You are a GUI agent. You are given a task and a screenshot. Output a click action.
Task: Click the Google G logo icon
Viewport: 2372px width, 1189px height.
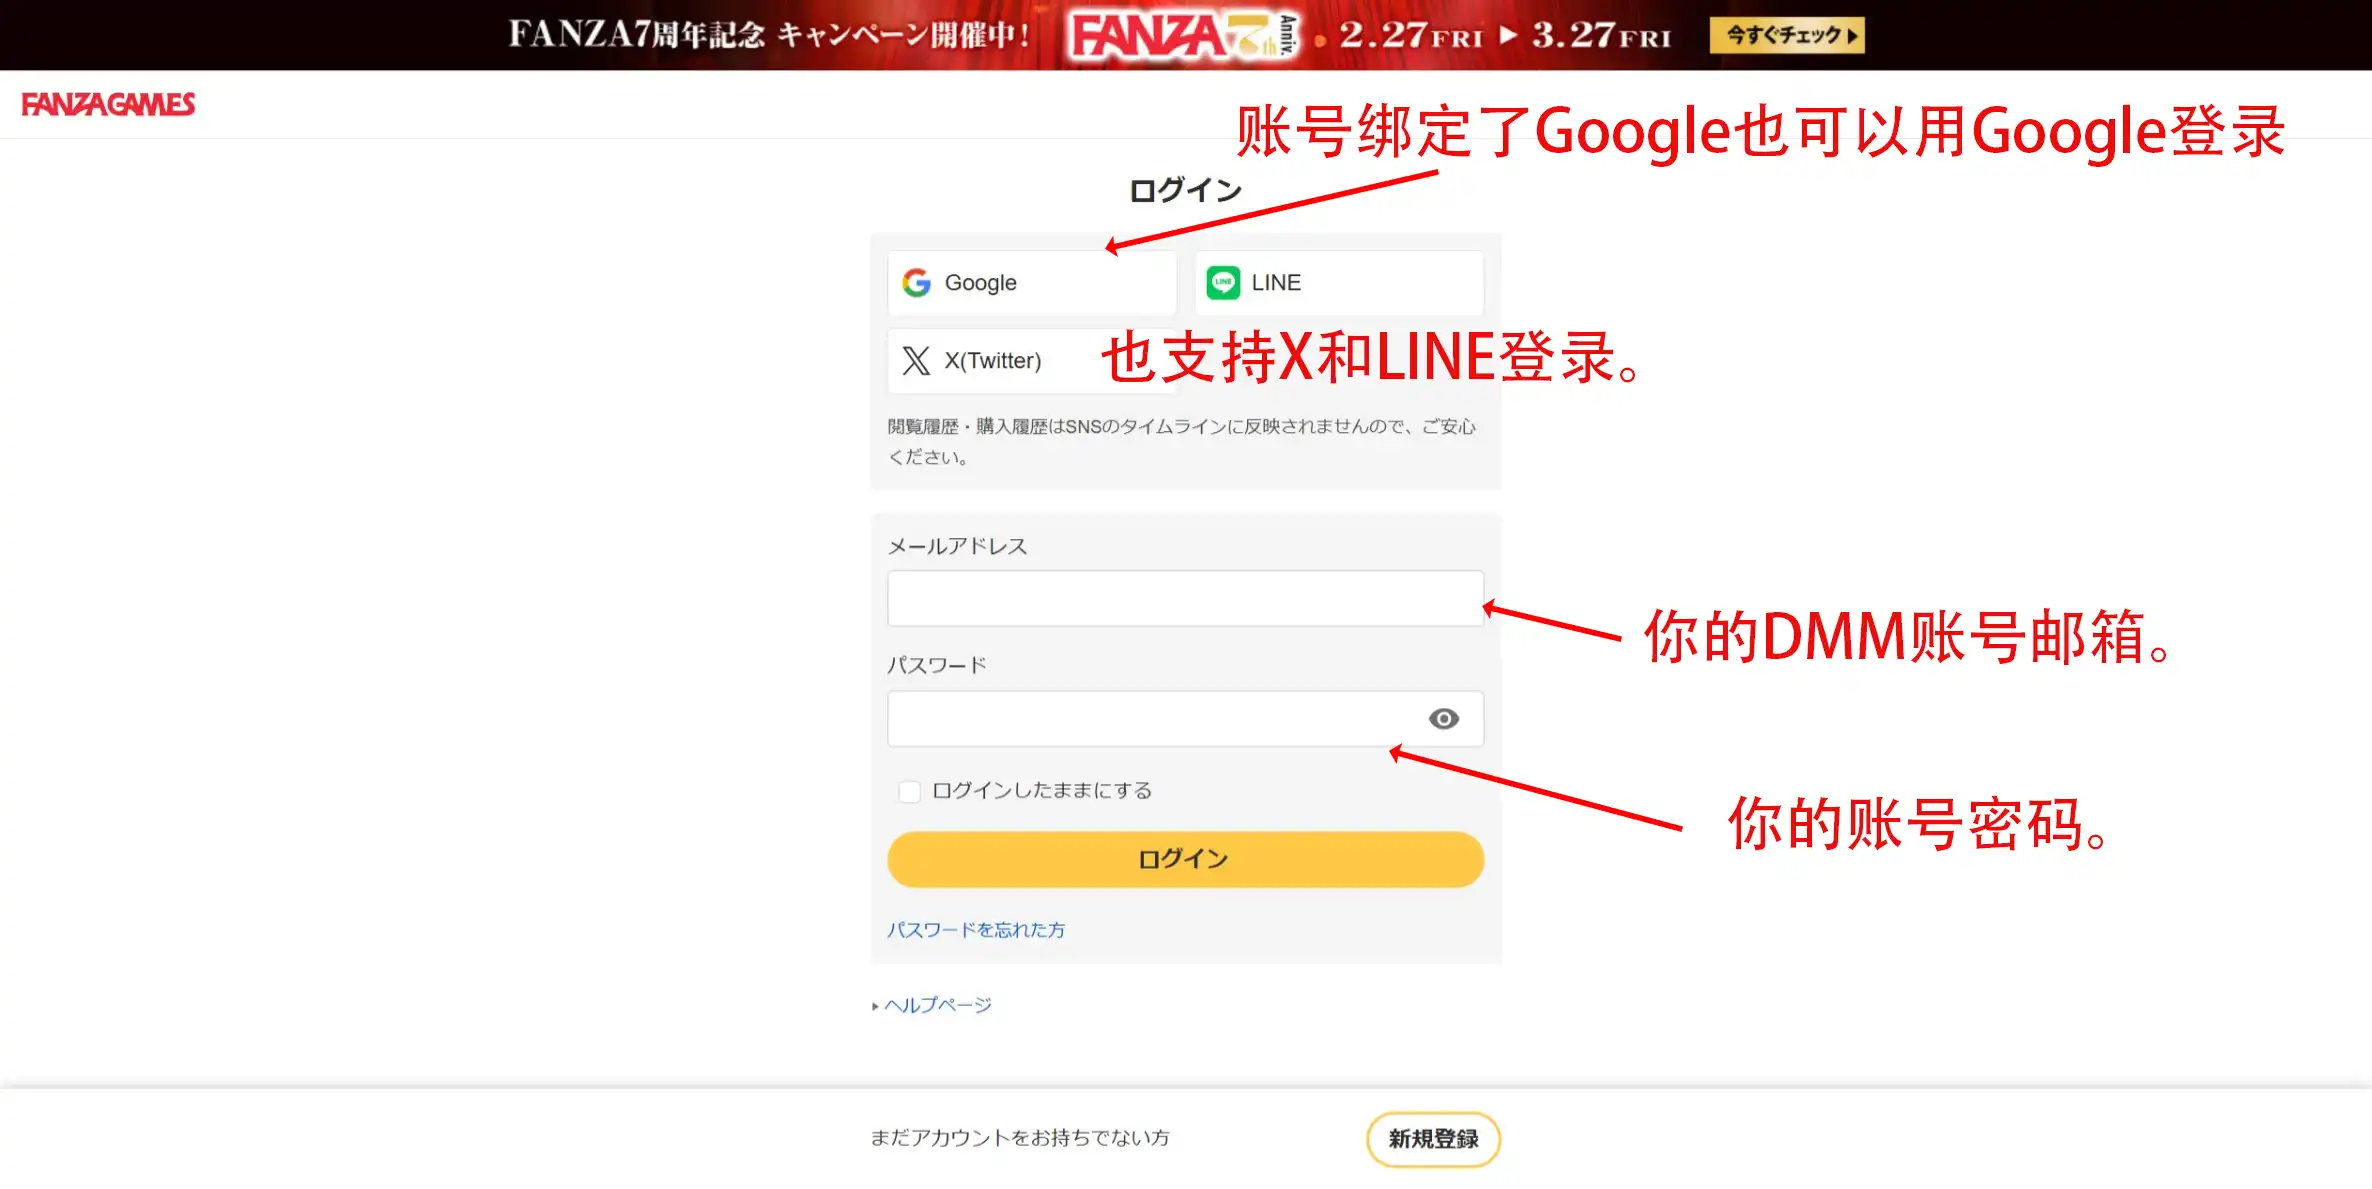[916, 283]
